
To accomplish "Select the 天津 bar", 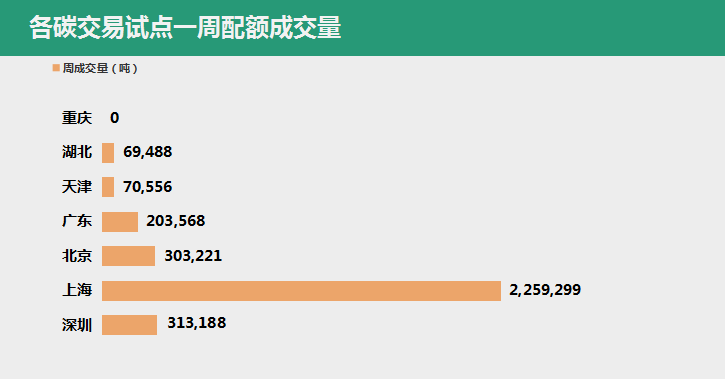I will (x=108, y=187).
